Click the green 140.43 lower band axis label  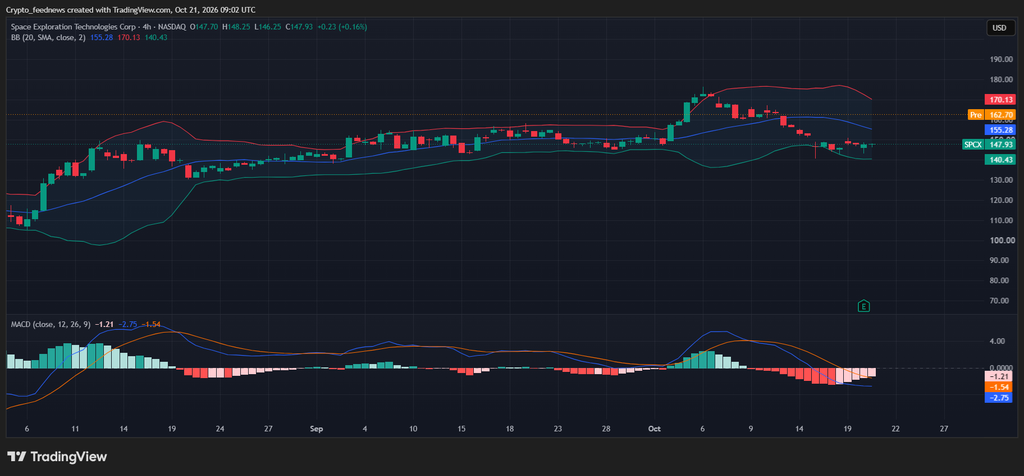click(1000, 160)
